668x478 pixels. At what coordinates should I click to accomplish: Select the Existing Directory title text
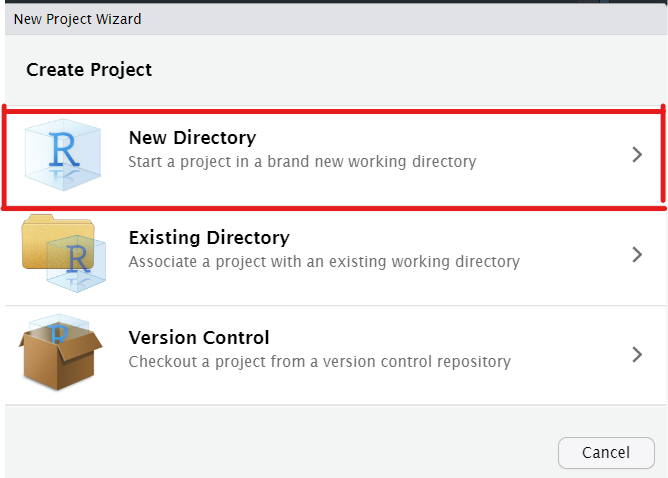209,238
